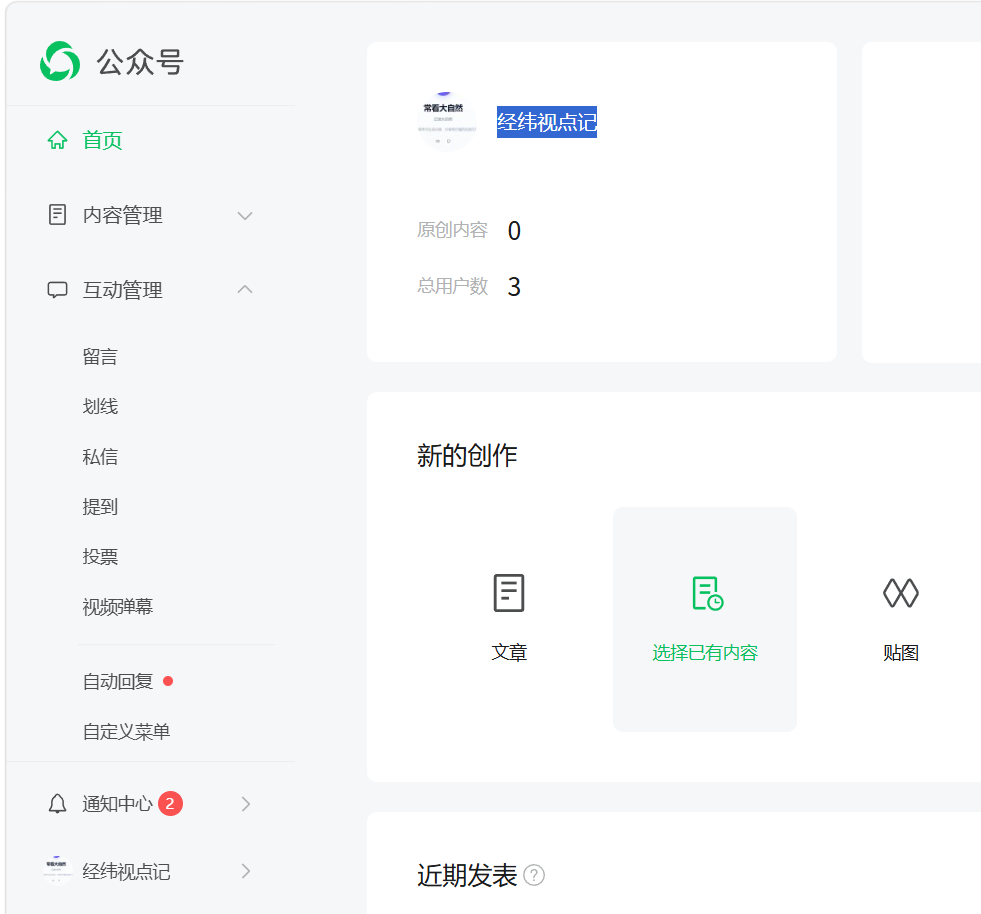
Task: Open 自定义菜单 in the sidebar
Action: pos(126,731)
